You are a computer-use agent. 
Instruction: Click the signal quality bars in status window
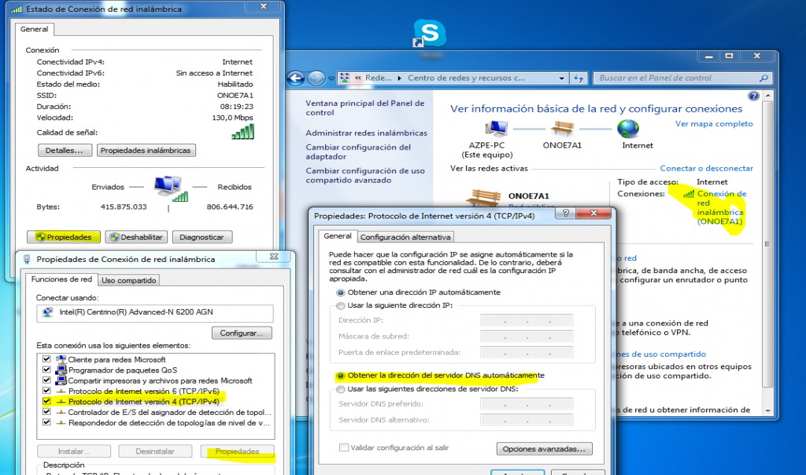243,132
